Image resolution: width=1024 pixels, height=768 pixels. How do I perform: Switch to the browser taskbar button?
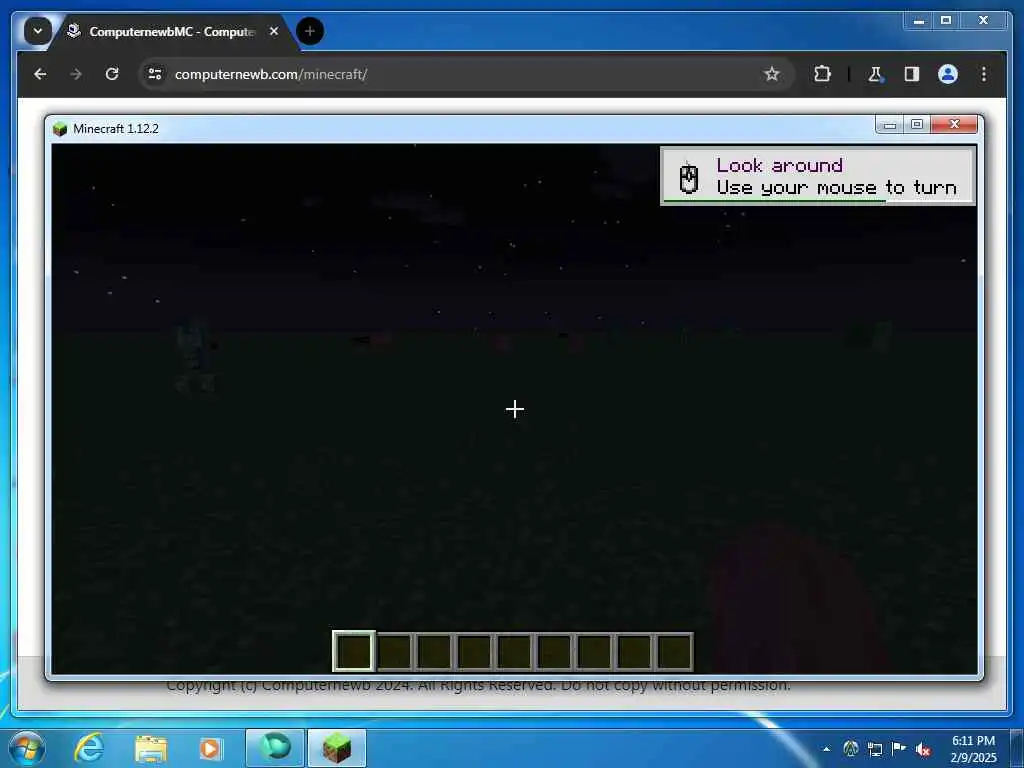pos(275,748)
